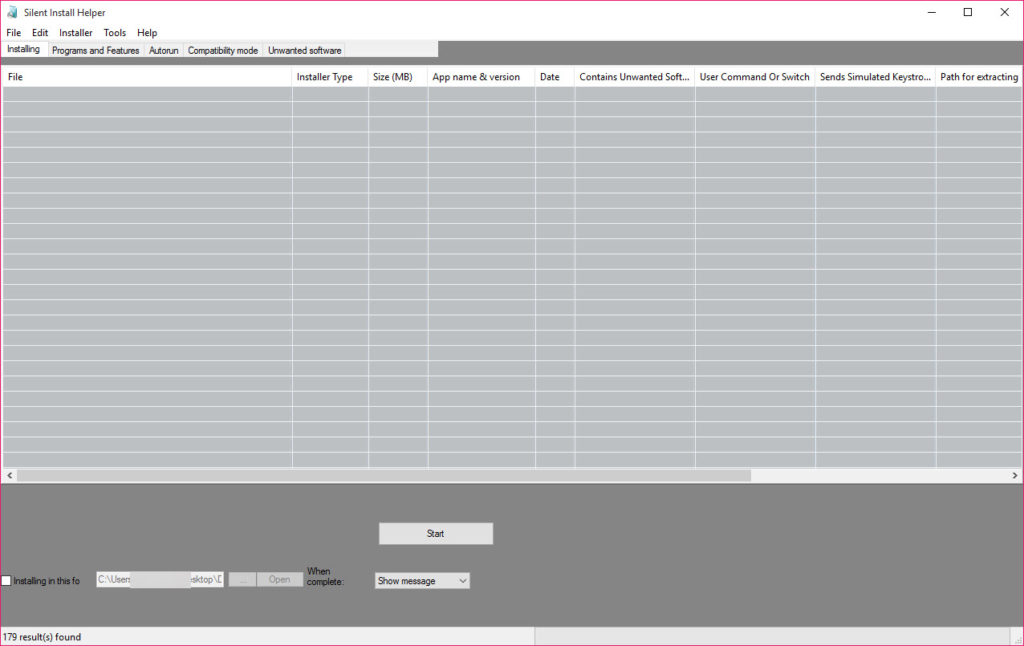1024x646 pixels.
Task: Click '179 result(s) found' status text
Action: (x=42, y=637)
